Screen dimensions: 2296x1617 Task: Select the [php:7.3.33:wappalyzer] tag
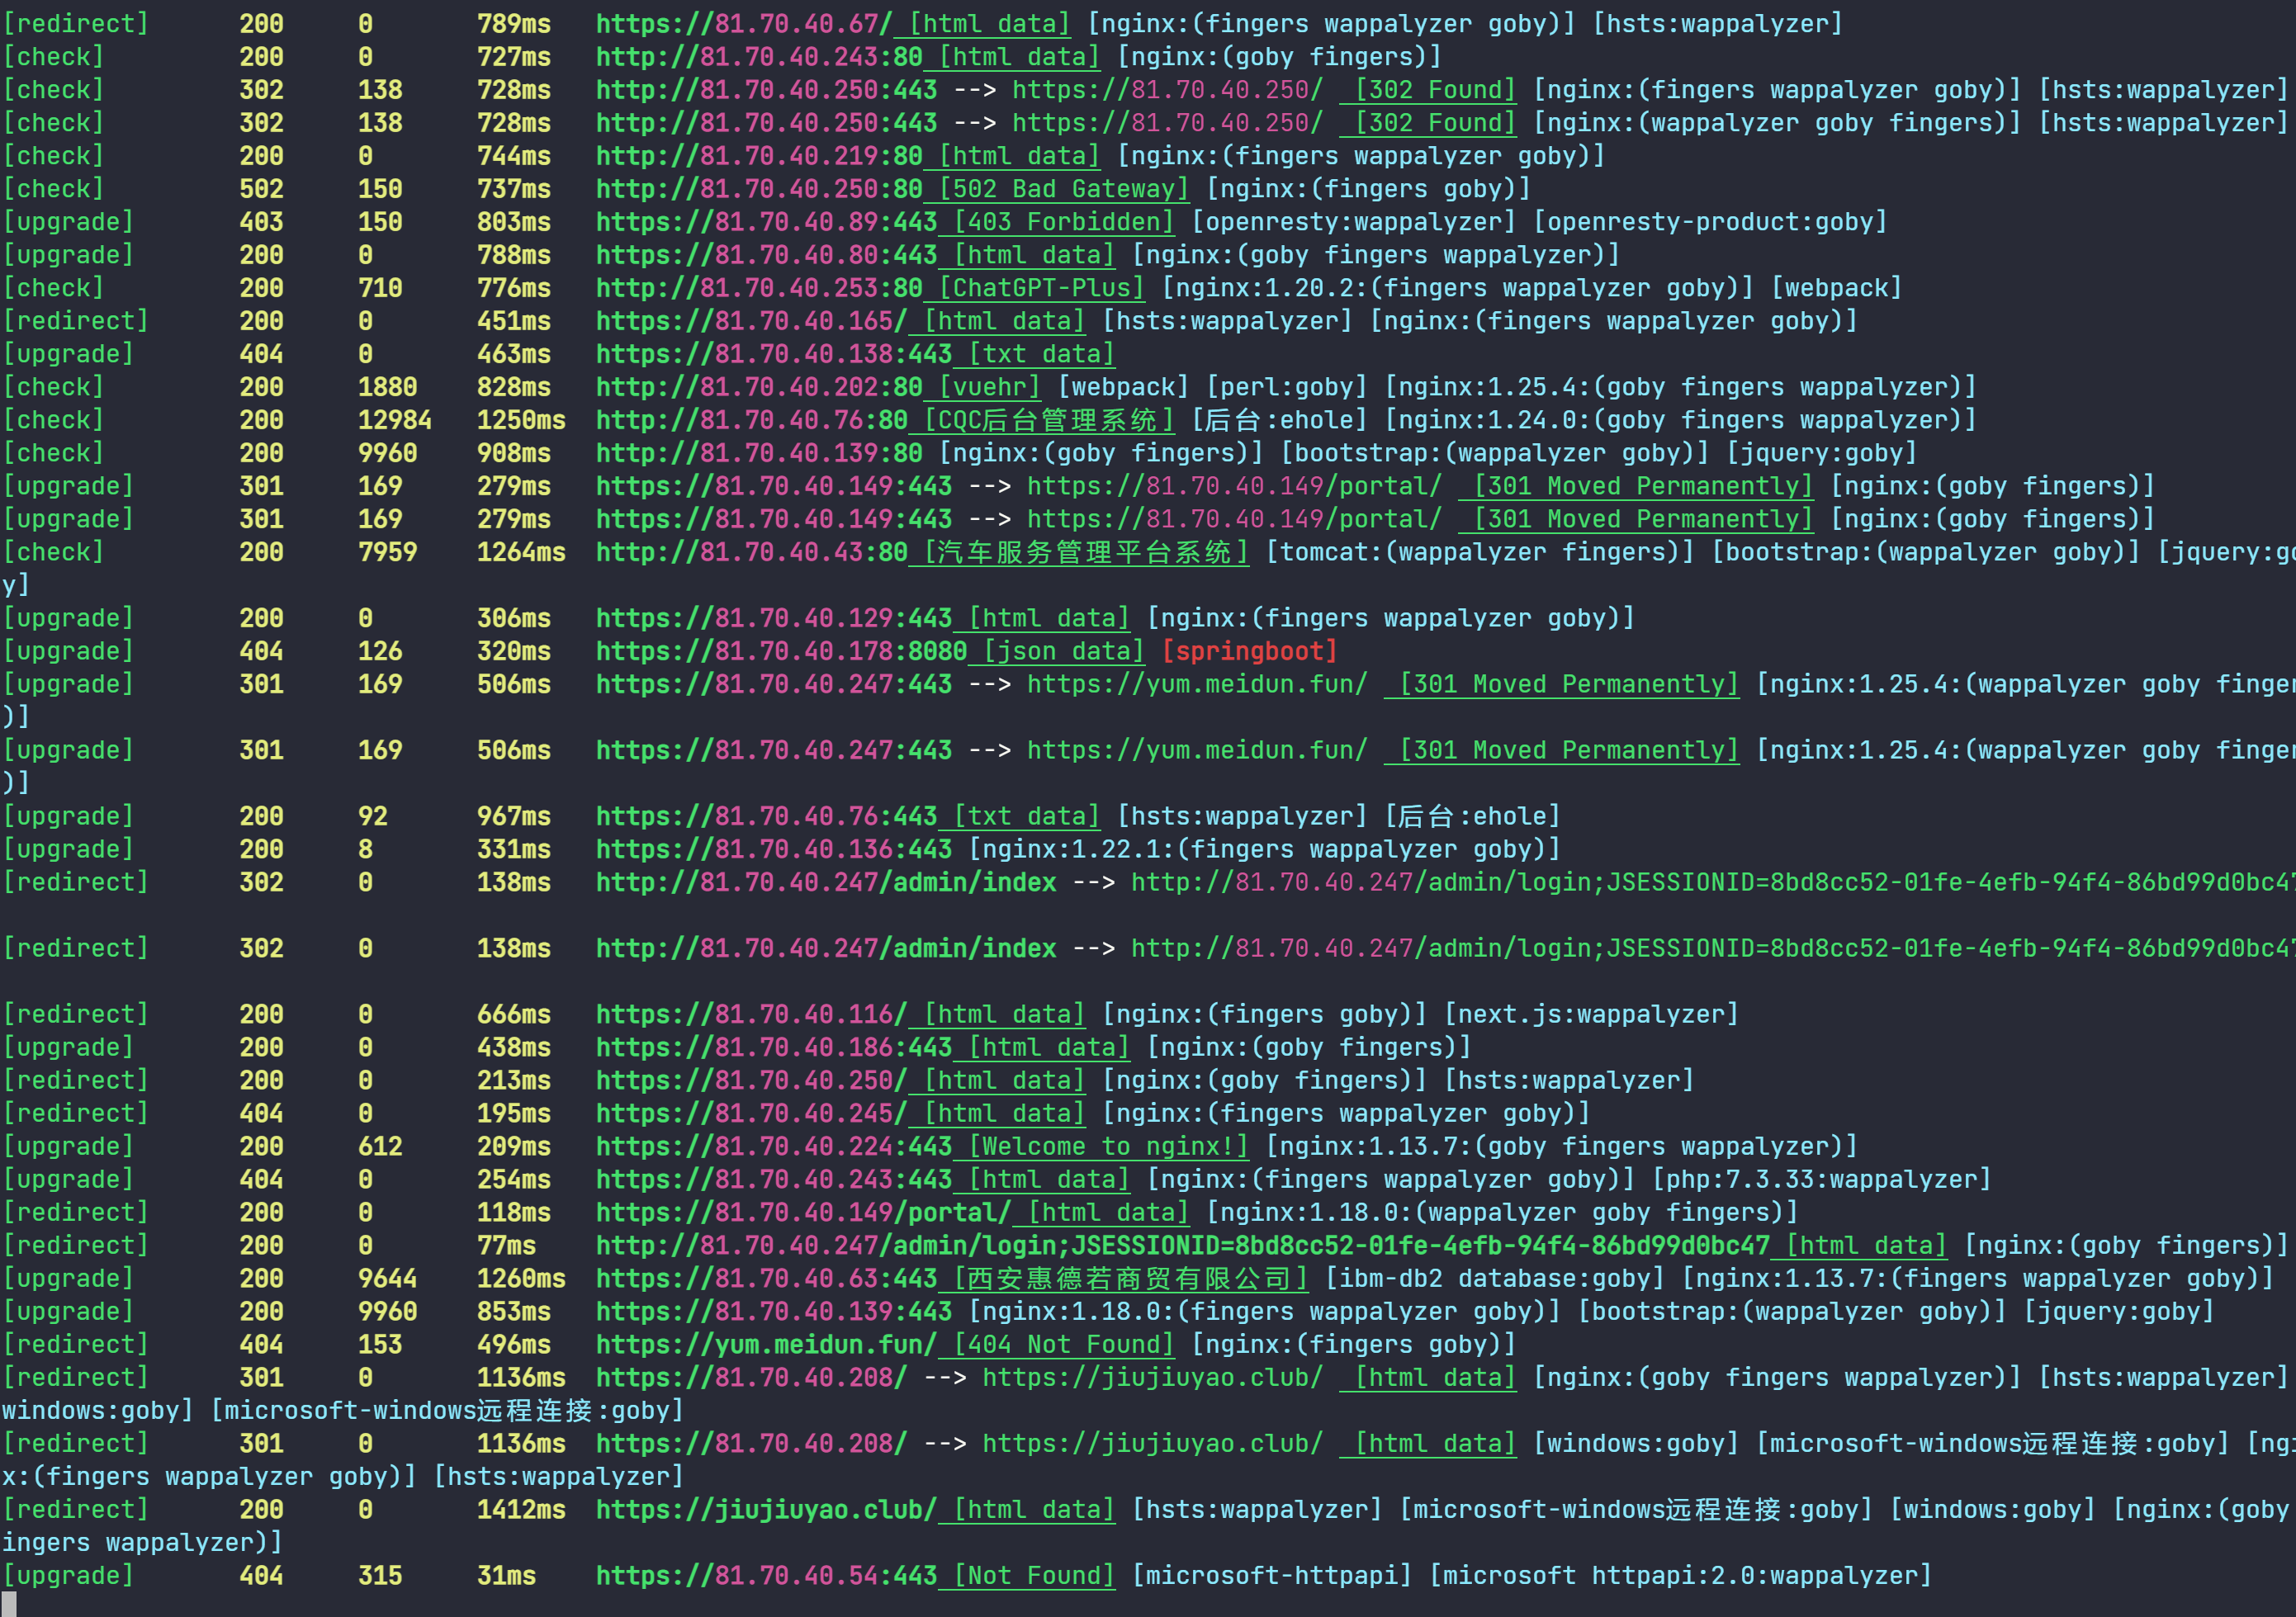pyautogui.click(x=1821, y=1178)
